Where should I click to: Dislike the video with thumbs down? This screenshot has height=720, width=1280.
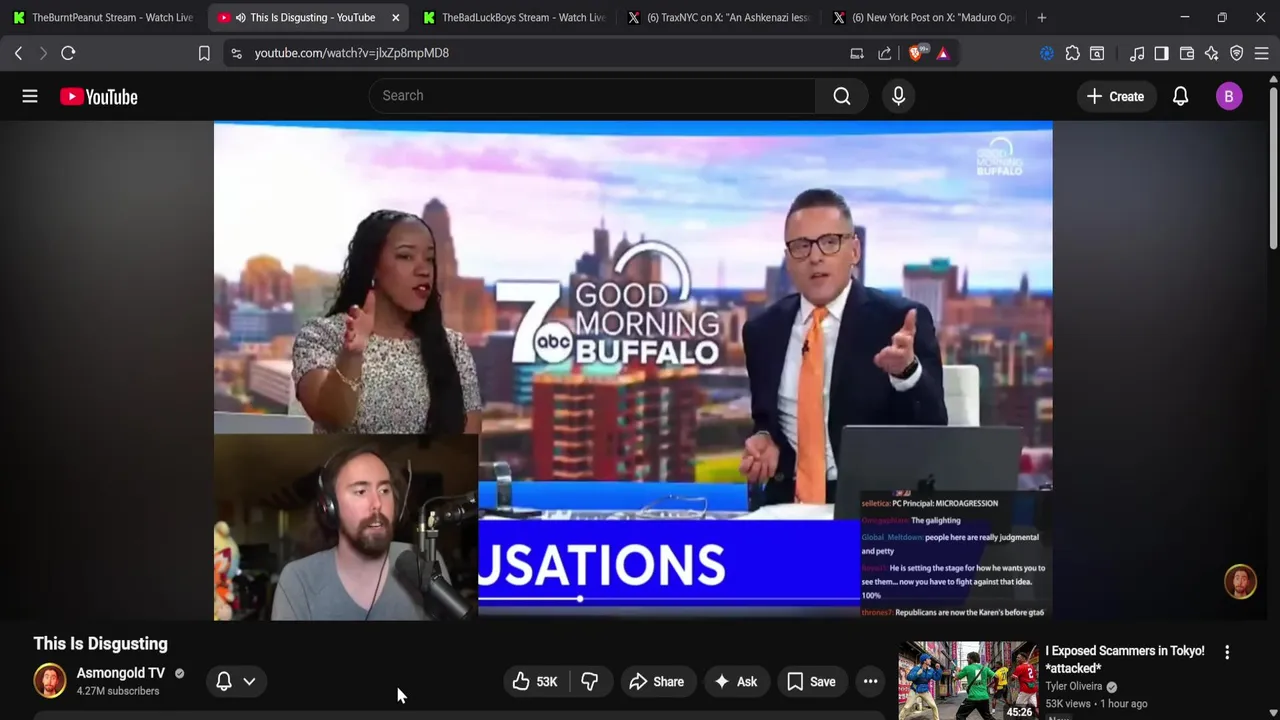[x=590, y=682]
